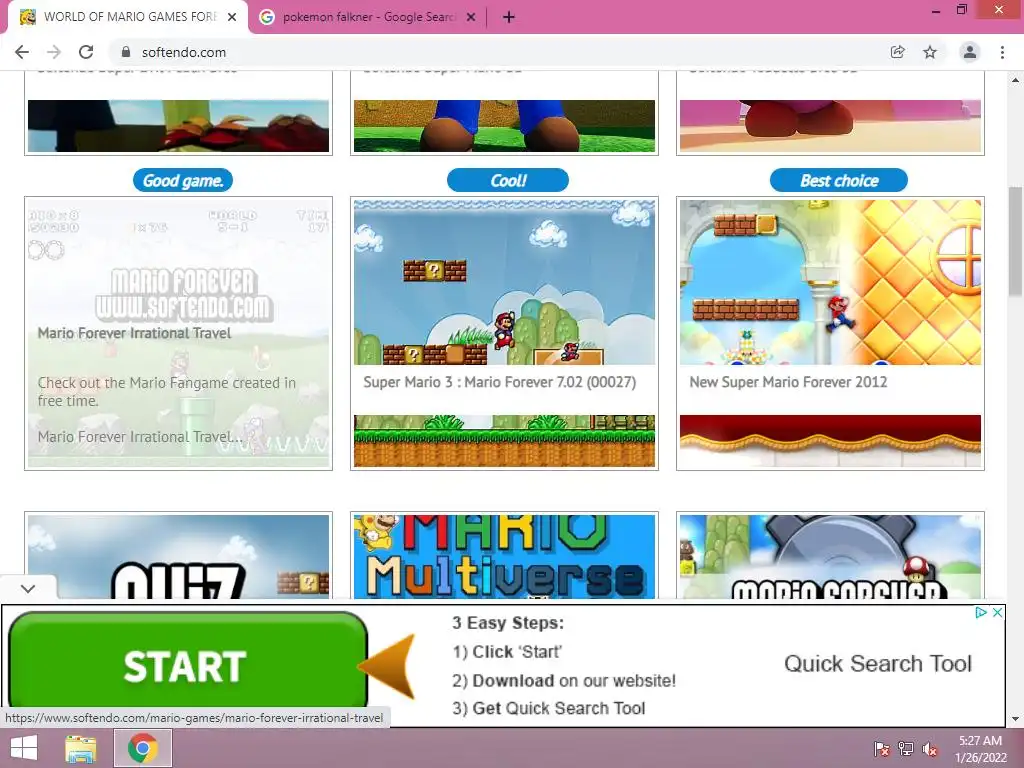The width and height of the screenshot is (1024, 768).
Task: Close the pokemon falkner Google tab
Action: point(471,17)
